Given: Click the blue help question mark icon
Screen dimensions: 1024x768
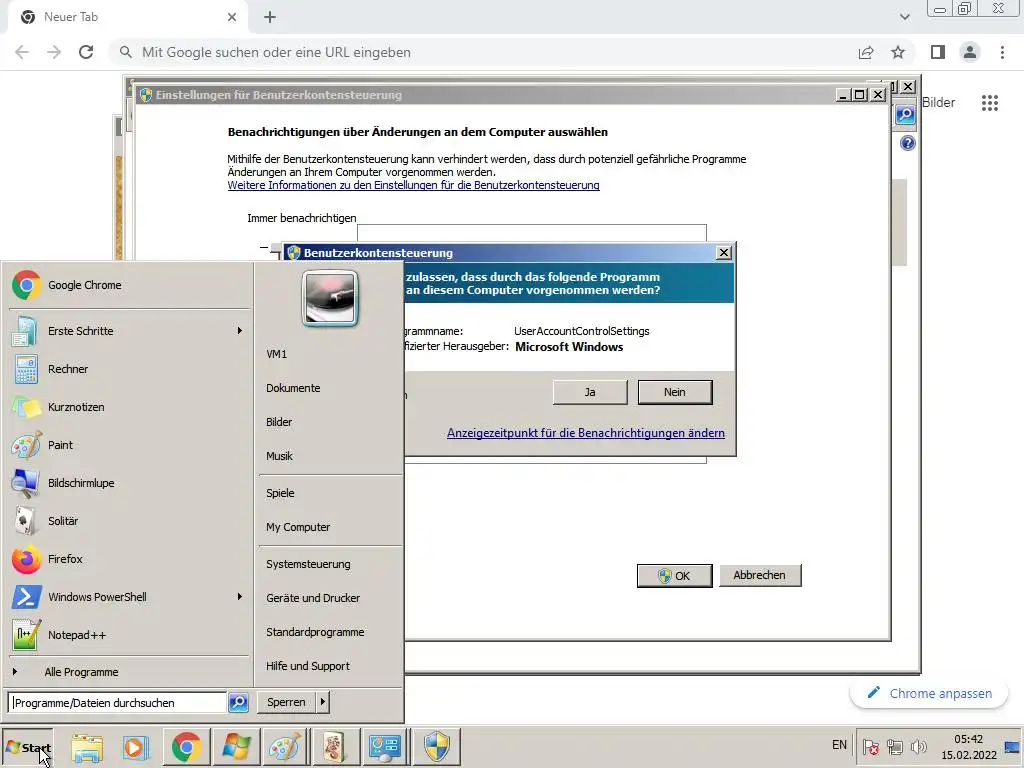Looking at the screenshot, I should (907, 143).
